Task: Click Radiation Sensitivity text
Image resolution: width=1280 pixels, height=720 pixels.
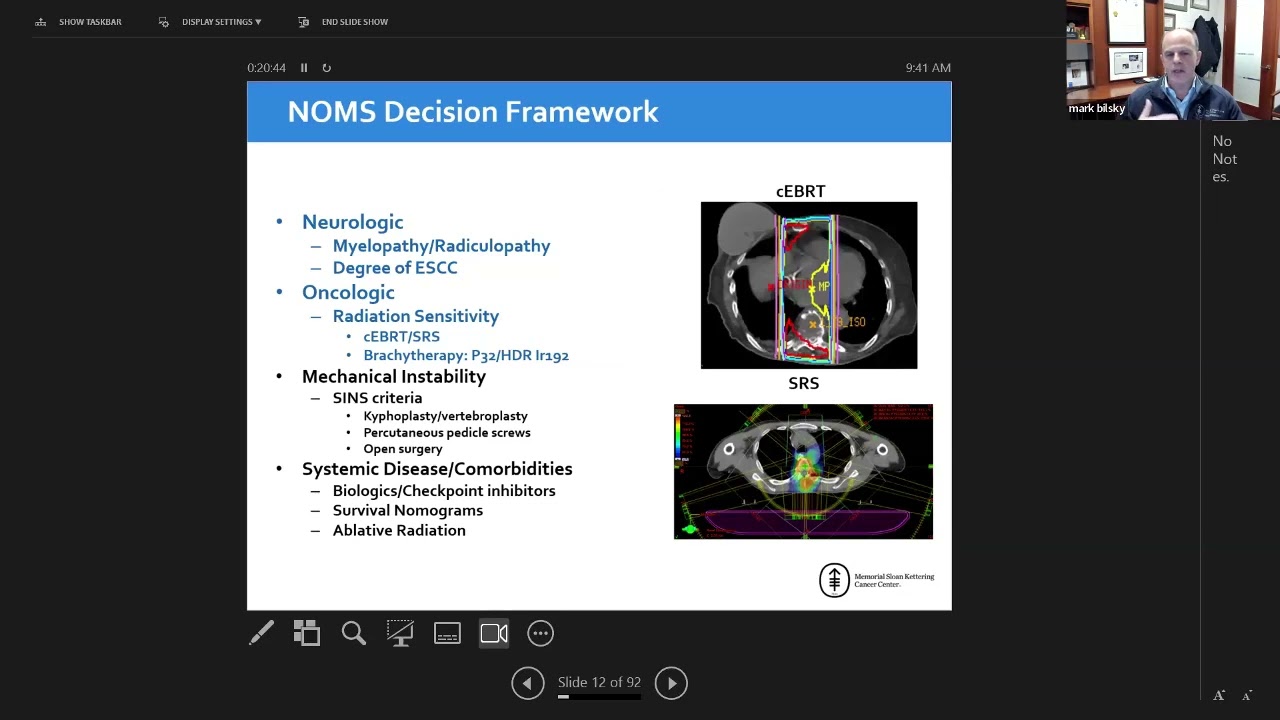Action: [416, 316]
